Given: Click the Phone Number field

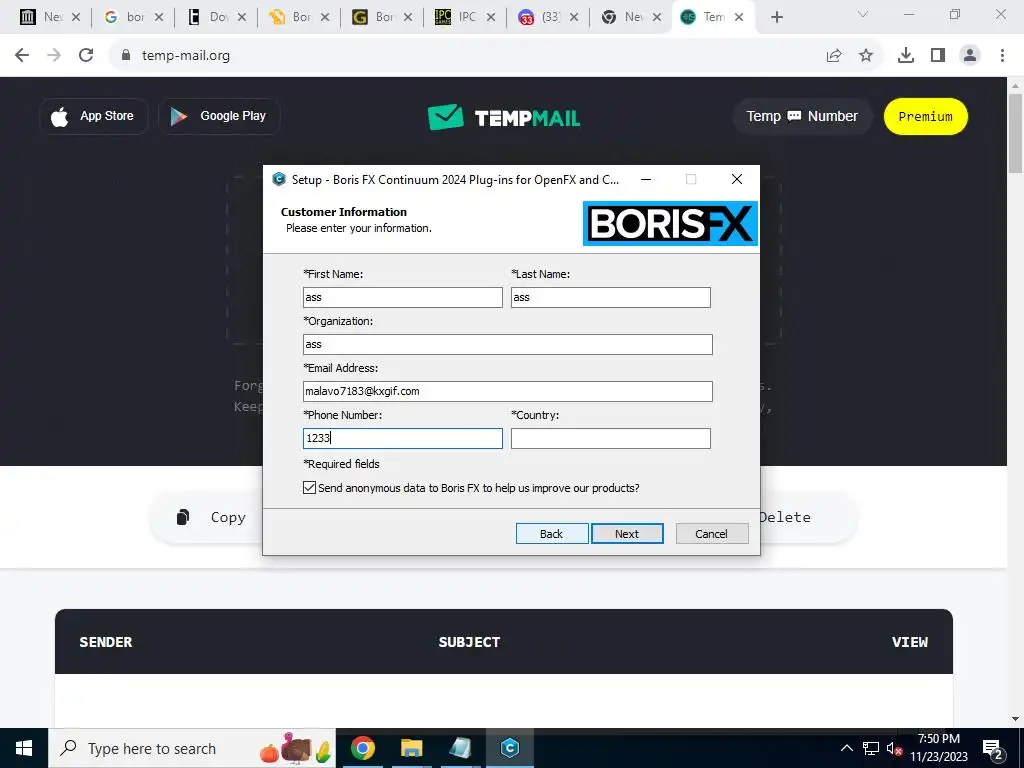Looking at the screenshot, I should pos(402,438).
